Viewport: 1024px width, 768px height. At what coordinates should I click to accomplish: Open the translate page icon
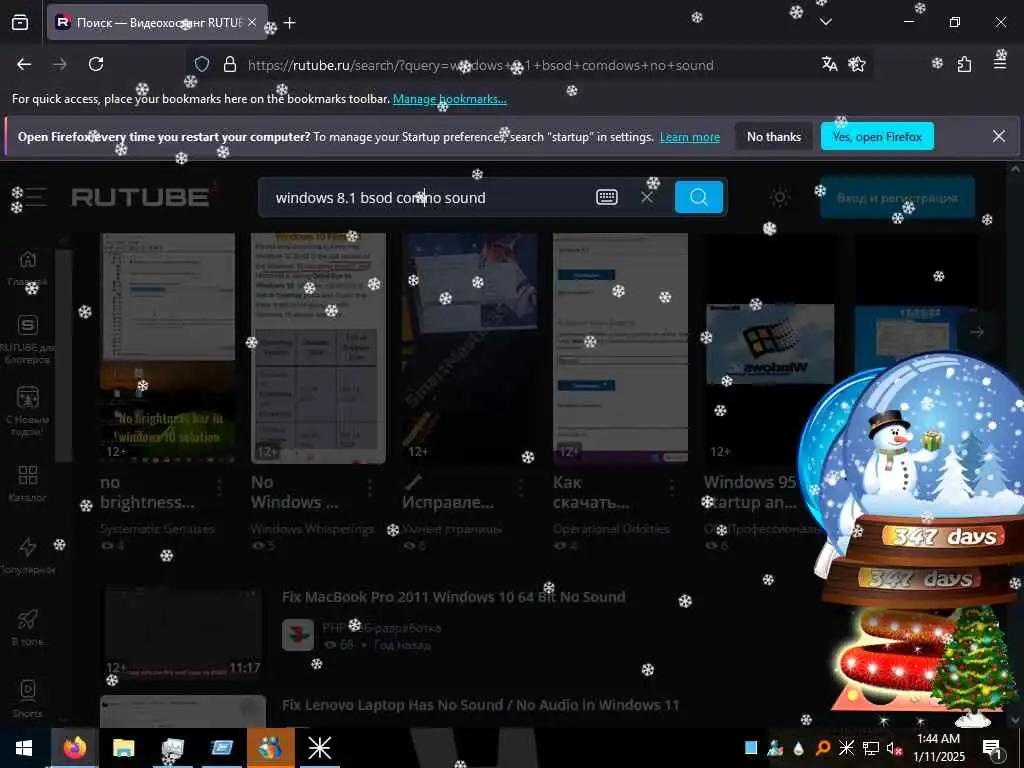click(x=829, y=64)
